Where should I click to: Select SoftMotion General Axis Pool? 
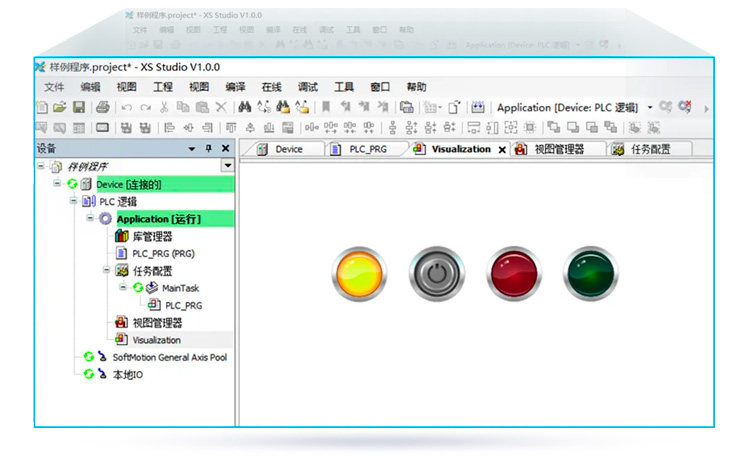(x=170, y=357)
